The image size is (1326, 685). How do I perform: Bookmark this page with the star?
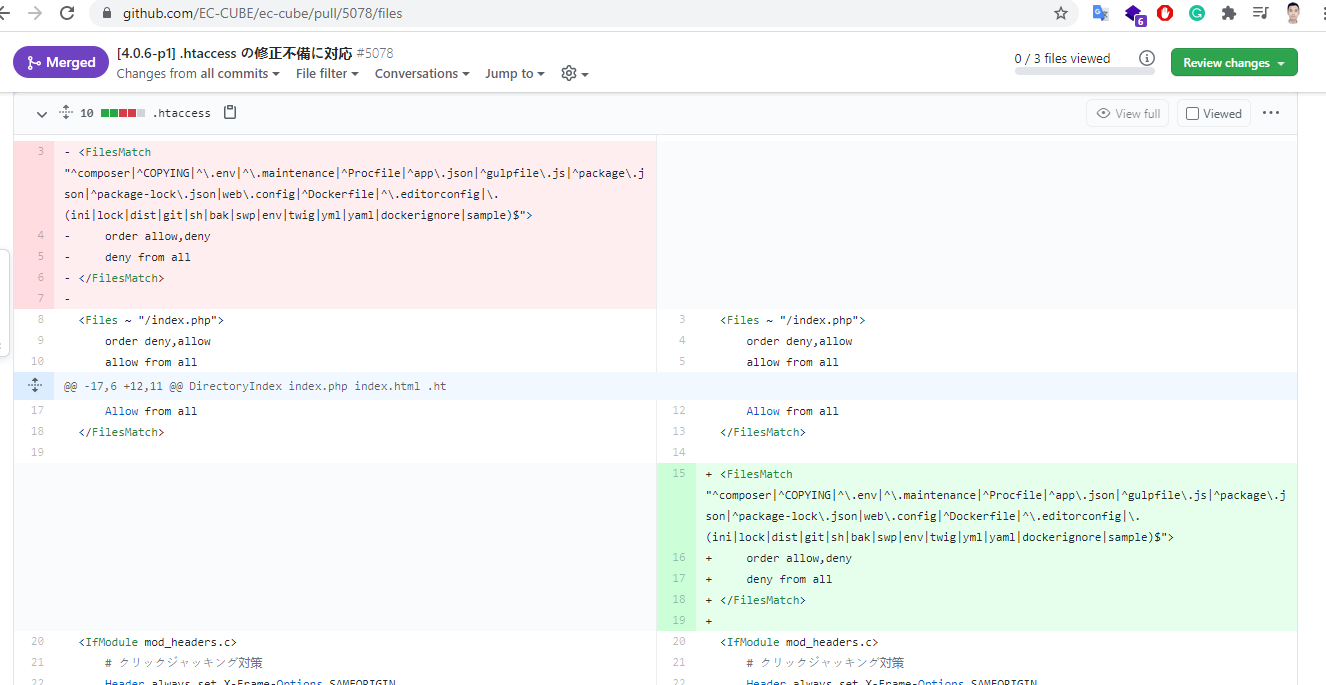(1061, 13)
